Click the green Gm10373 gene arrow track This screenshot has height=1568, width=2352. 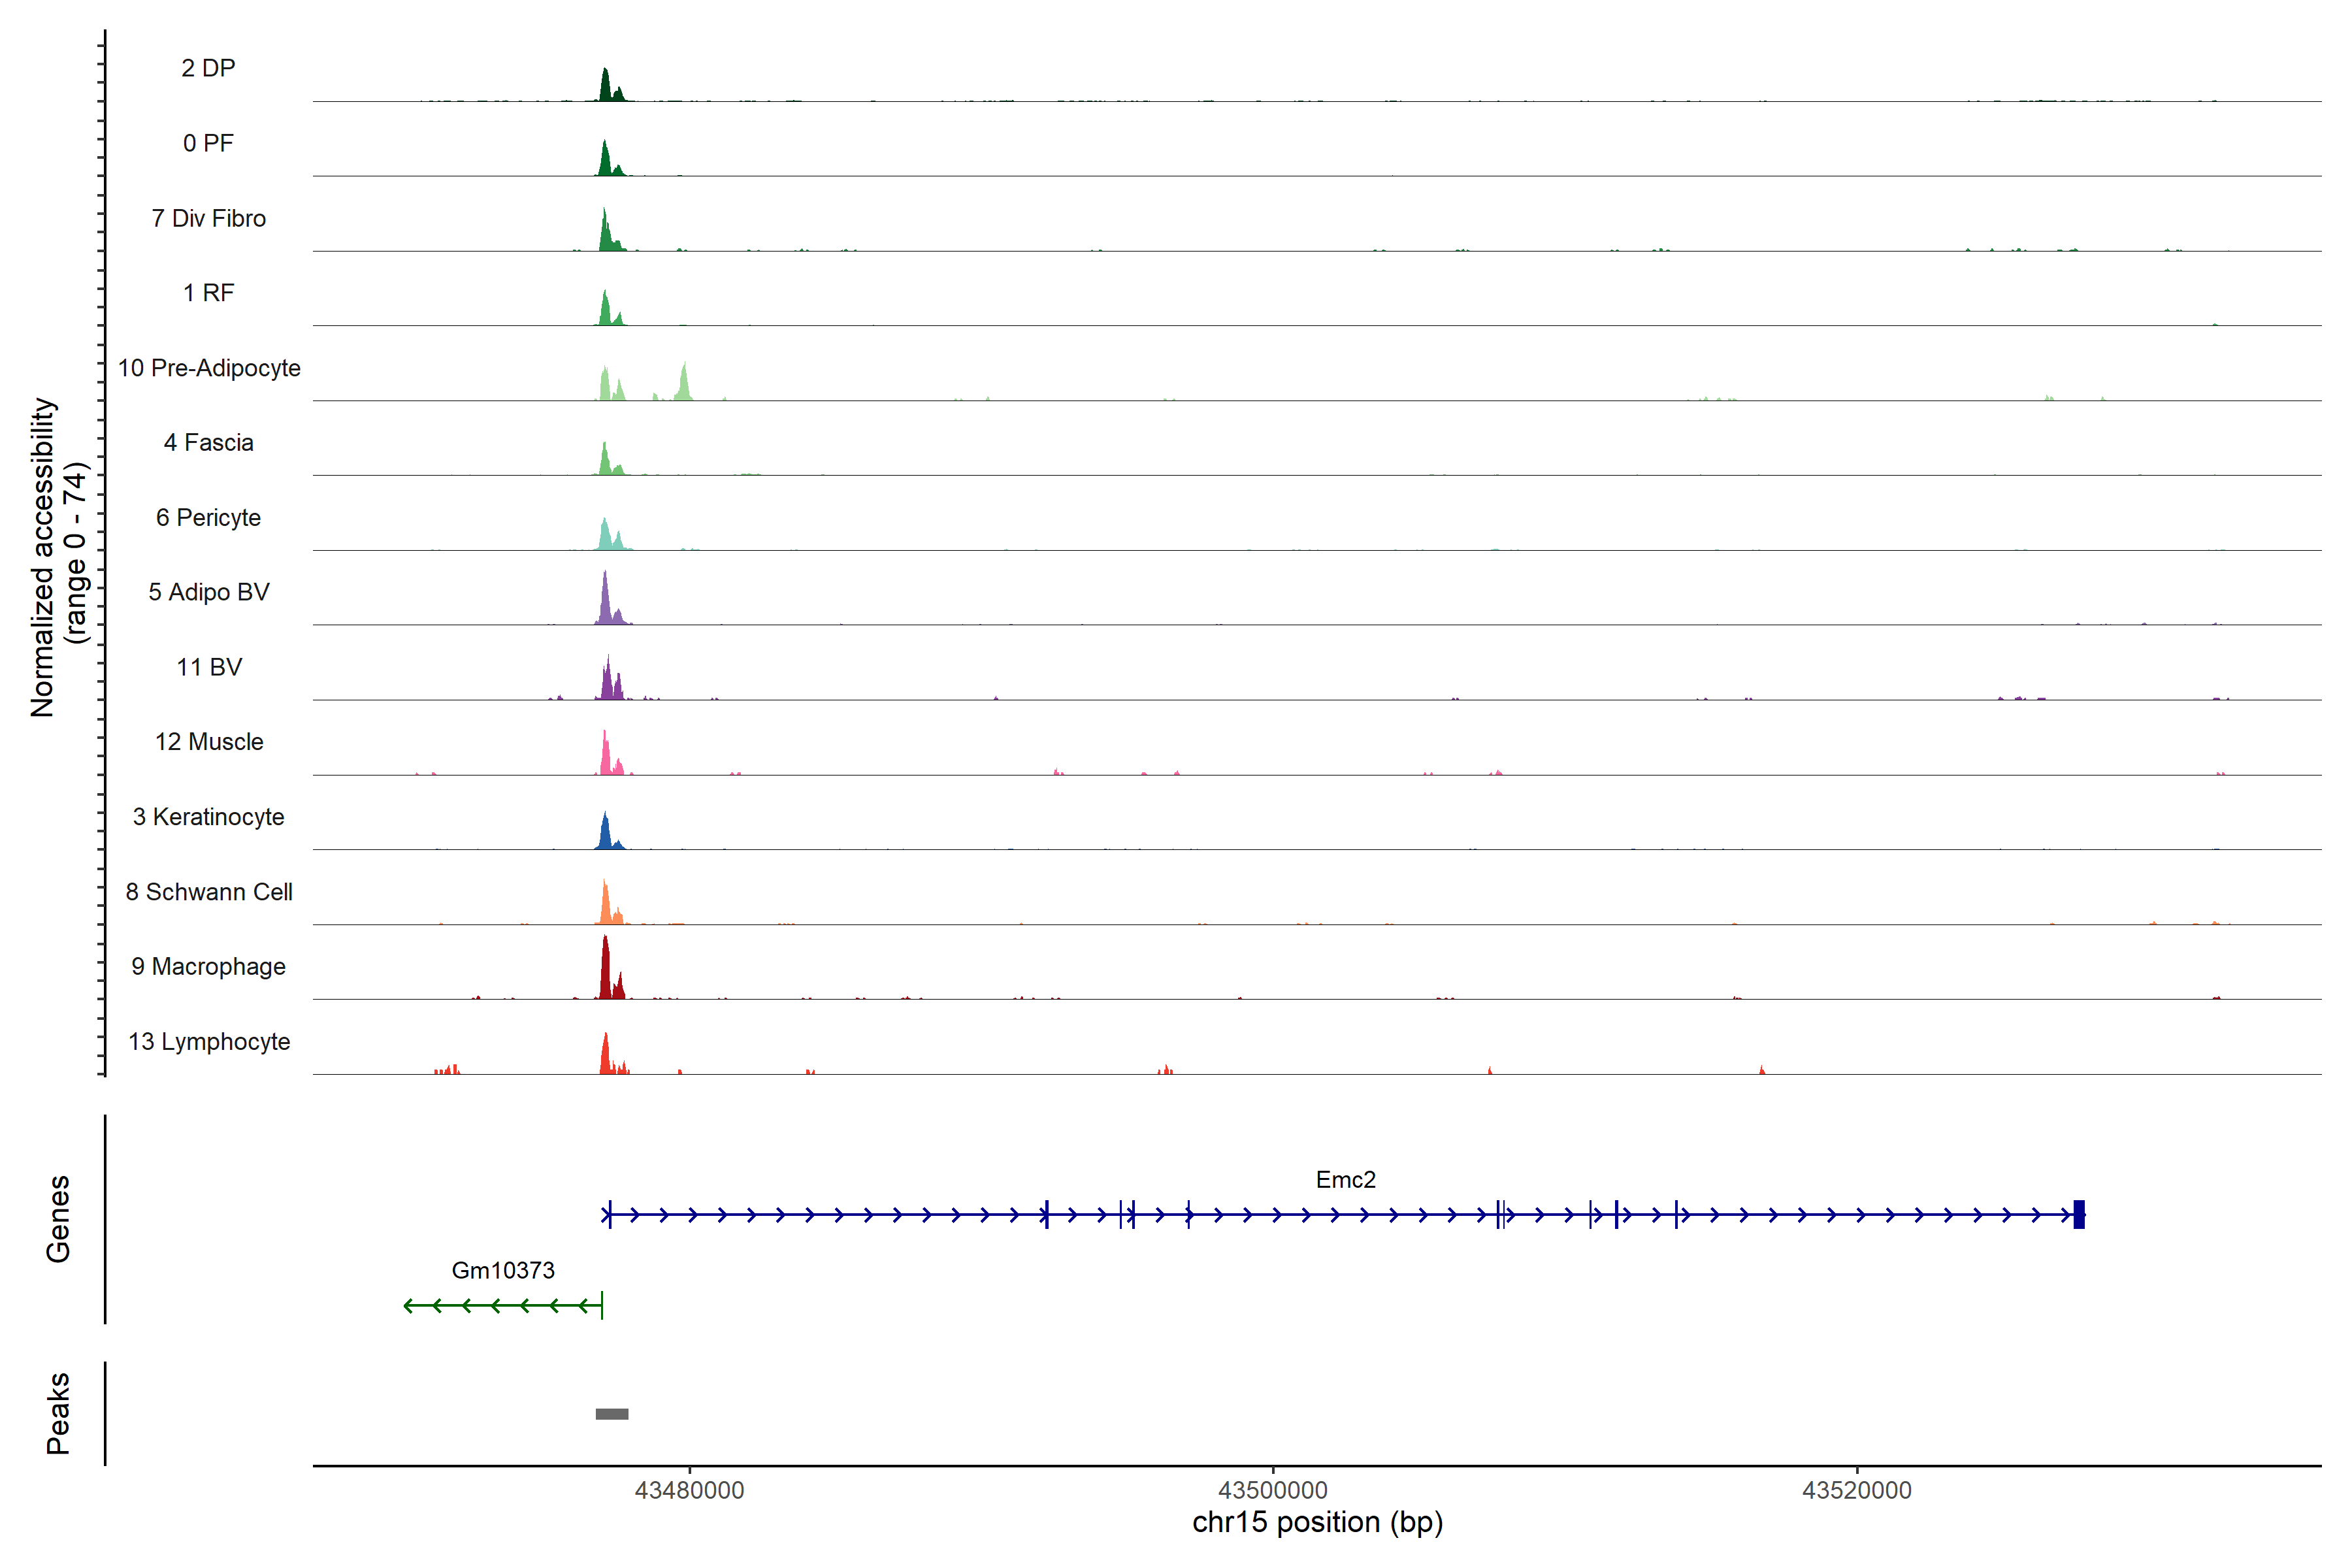[x=502, y=1305]
